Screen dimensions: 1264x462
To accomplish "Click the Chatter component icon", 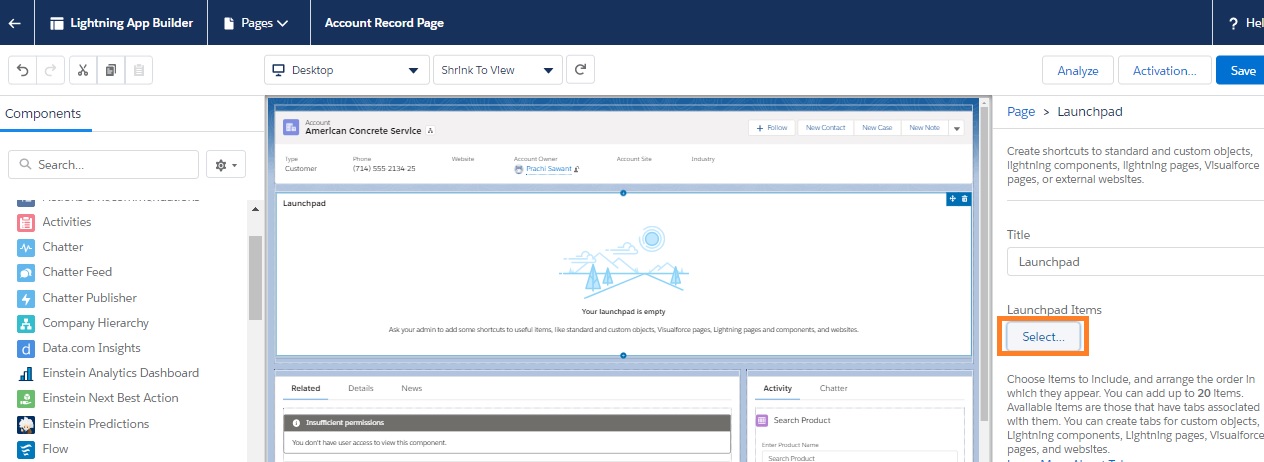I will click(x=26, y=247).
